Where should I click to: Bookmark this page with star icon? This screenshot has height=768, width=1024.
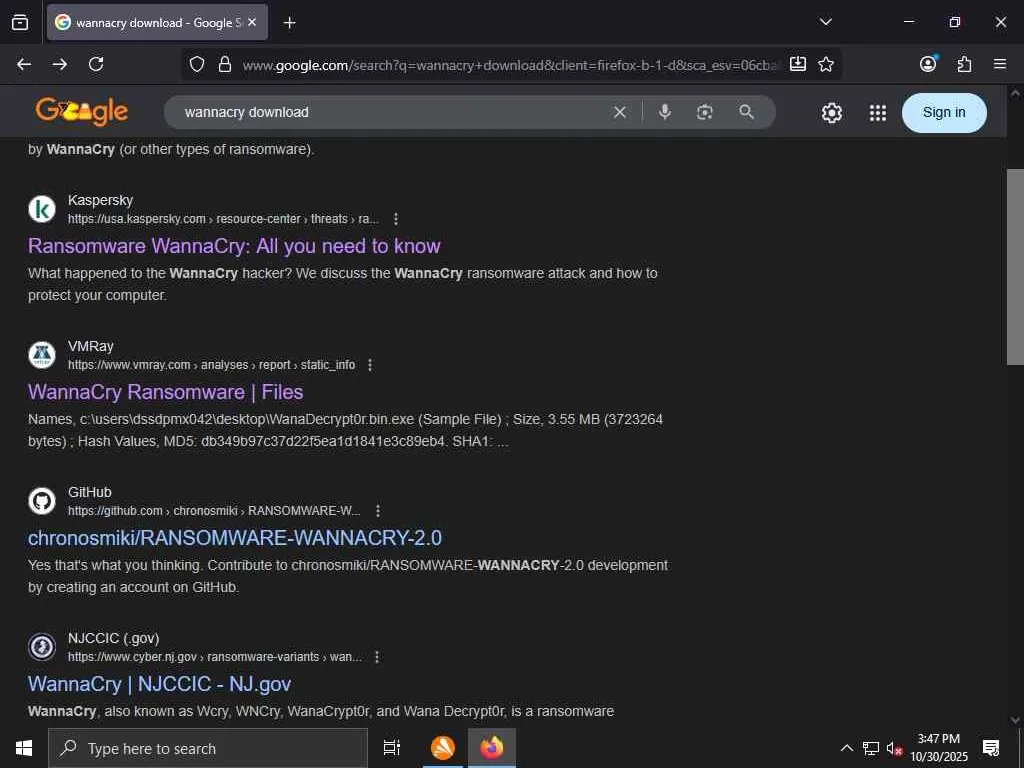826,64
